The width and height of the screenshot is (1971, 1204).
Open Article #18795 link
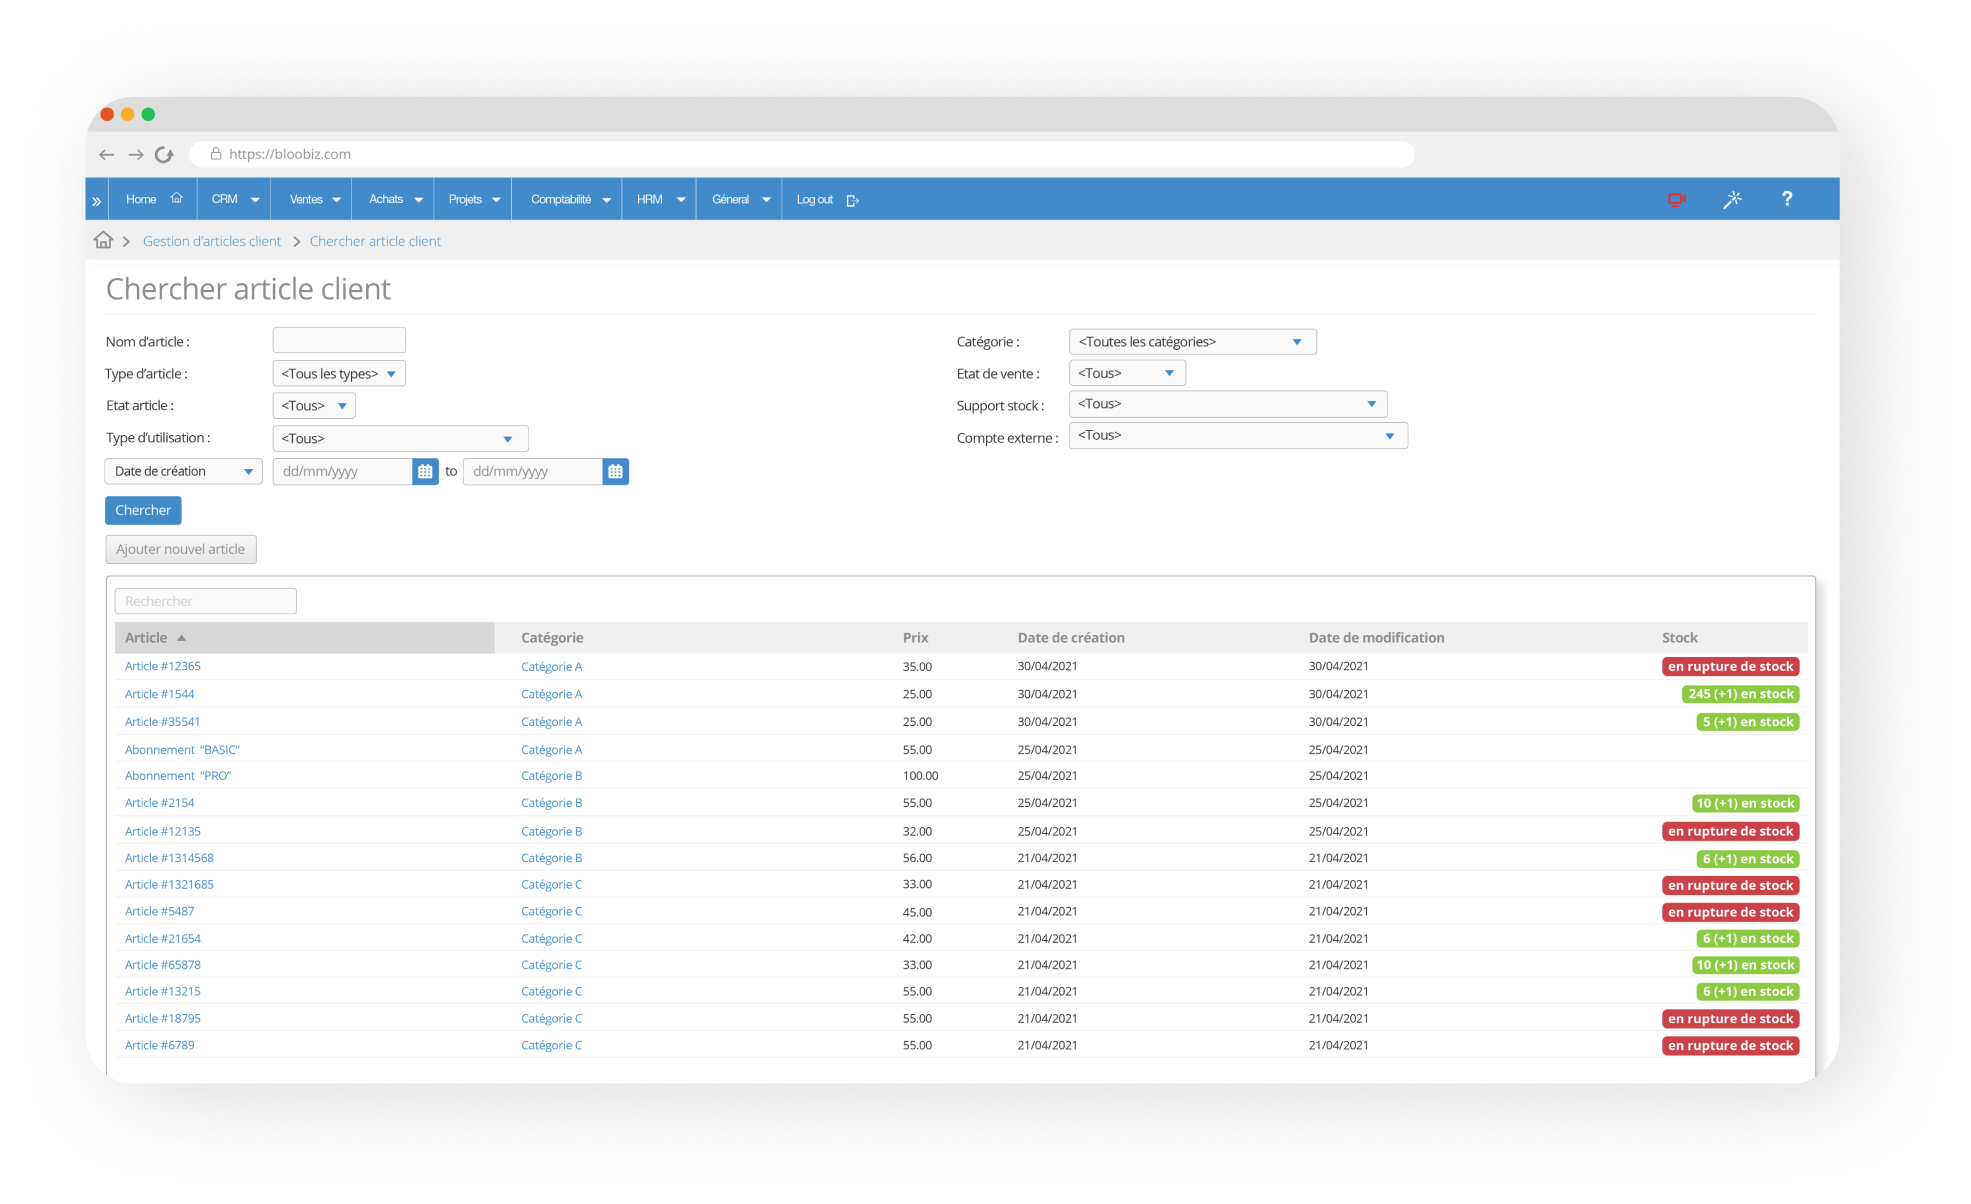[x=163, y=1019]
